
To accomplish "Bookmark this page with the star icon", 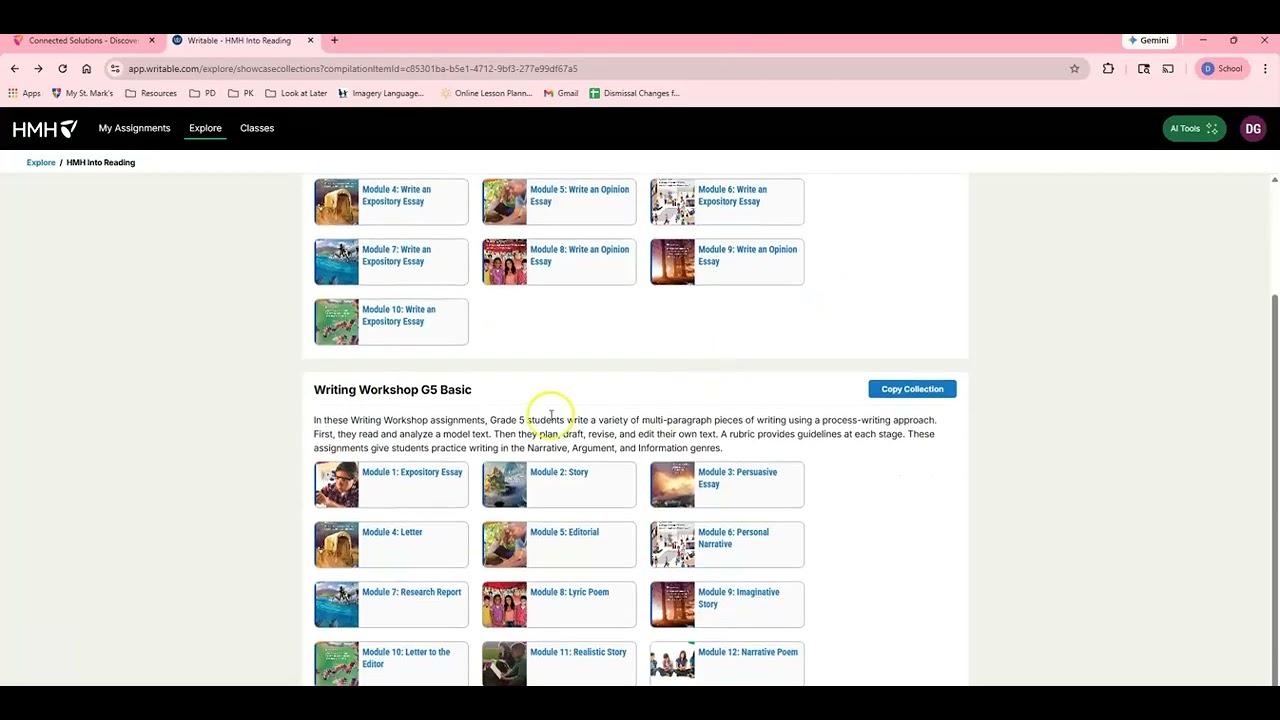I will (x=1074, y=69).
